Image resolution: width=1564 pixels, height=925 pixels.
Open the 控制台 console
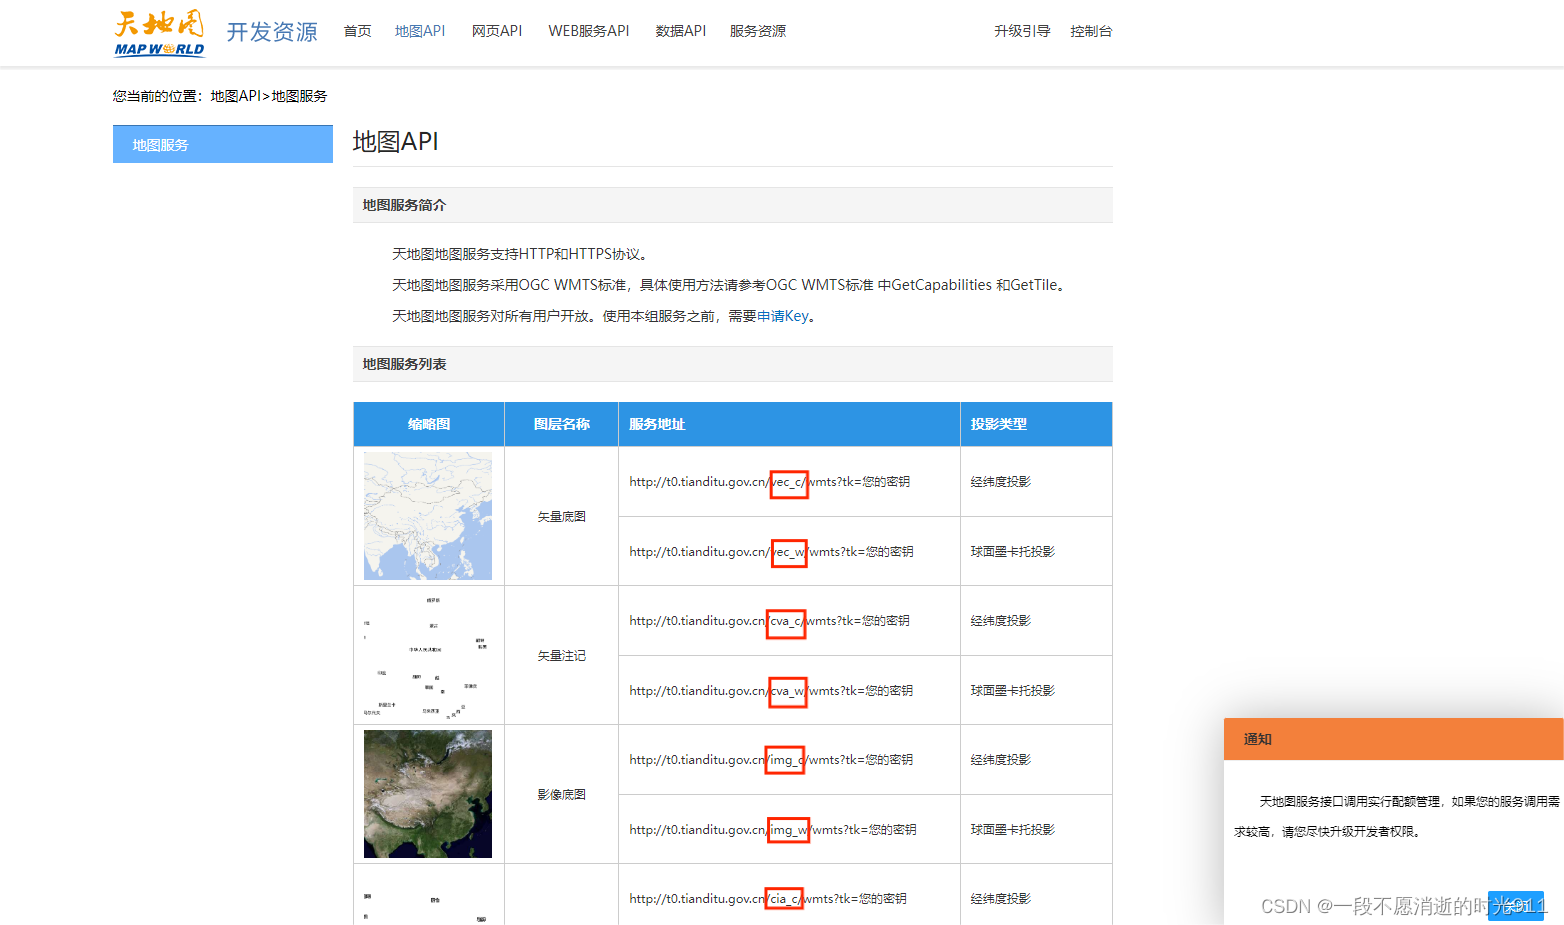(x=1091, y=31)
